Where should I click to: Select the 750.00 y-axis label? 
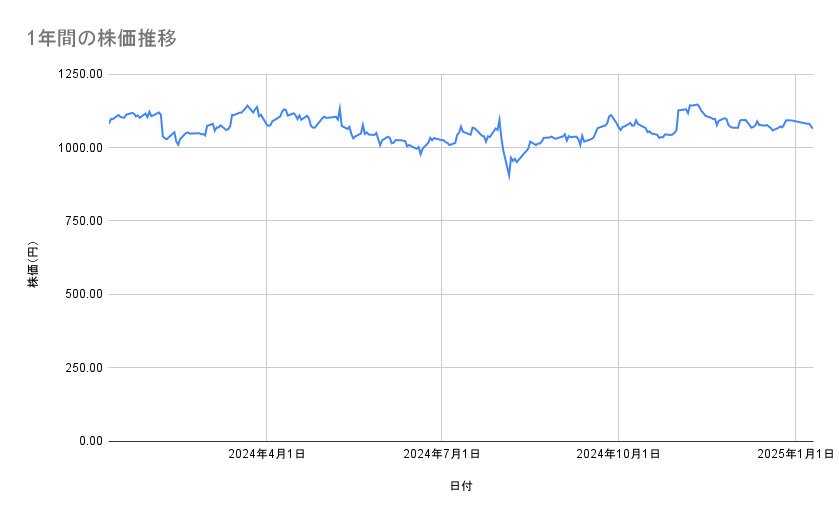[x=82, y=221]
